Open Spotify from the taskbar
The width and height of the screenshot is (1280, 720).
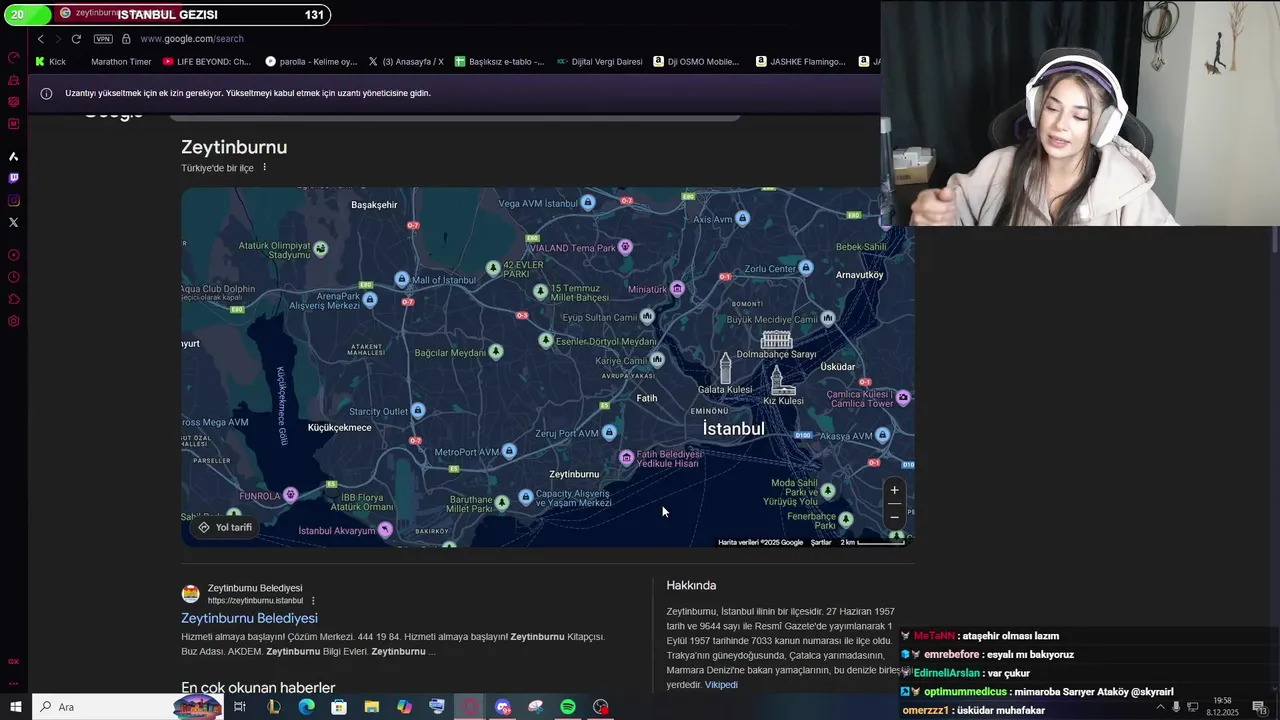[x=568, y=707]
